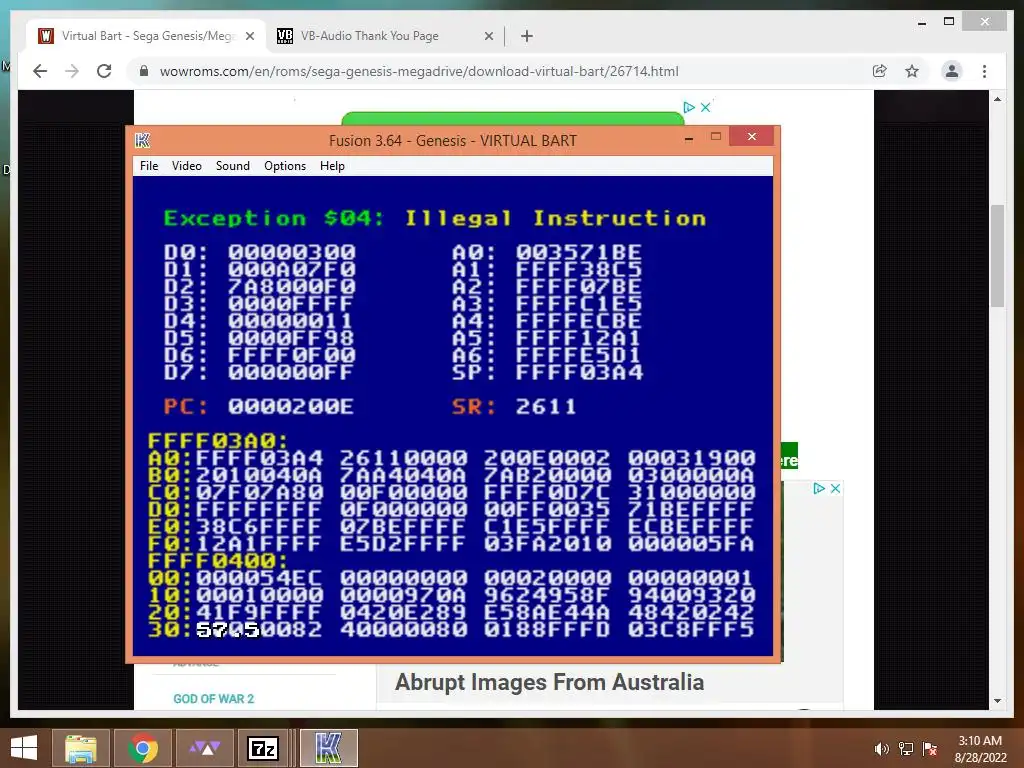Image resolution: width=1024 pixels, height=768 pixels.
Task: Click Abrupt Images From Australia headline
Action: pos(549,682)
